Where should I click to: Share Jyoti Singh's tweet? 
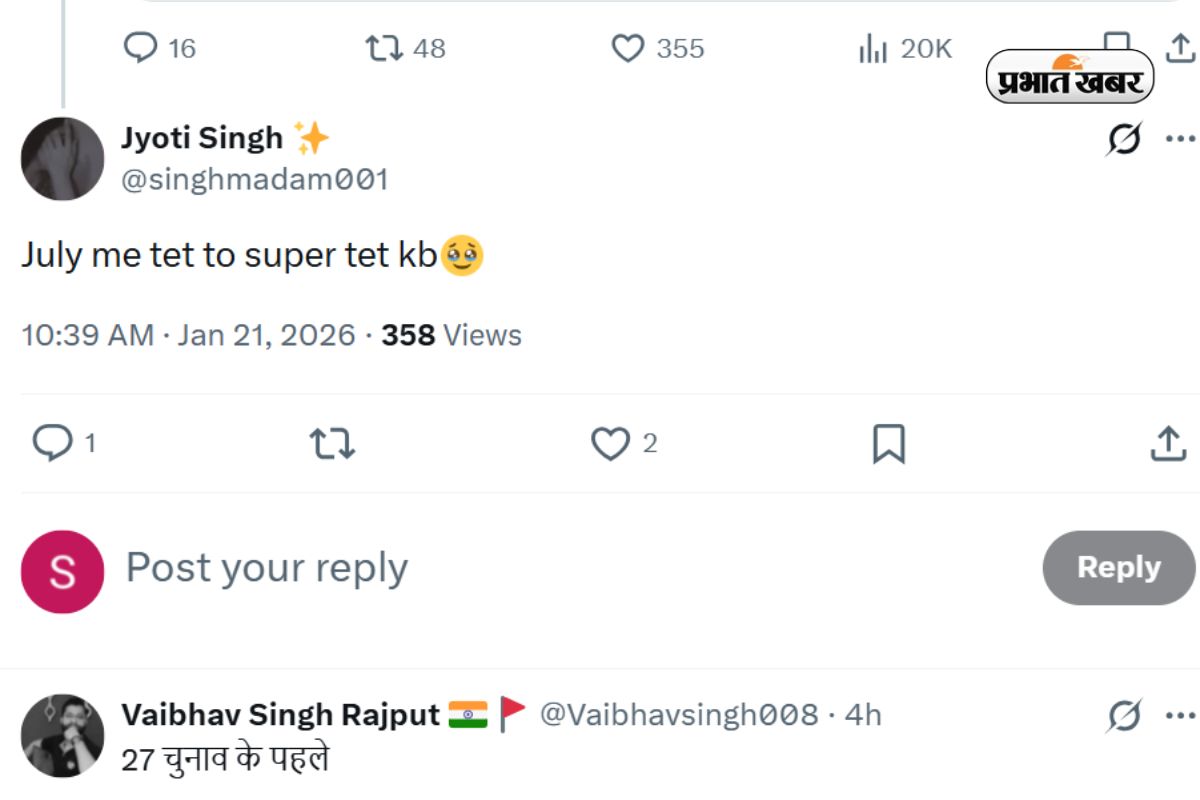(1168, 443)
